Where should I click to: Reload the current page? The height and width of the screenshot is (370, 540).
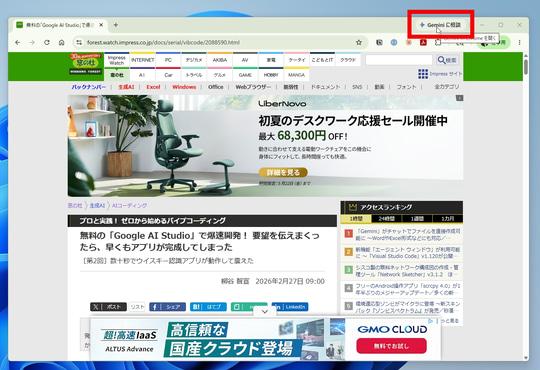coord(47,42)
